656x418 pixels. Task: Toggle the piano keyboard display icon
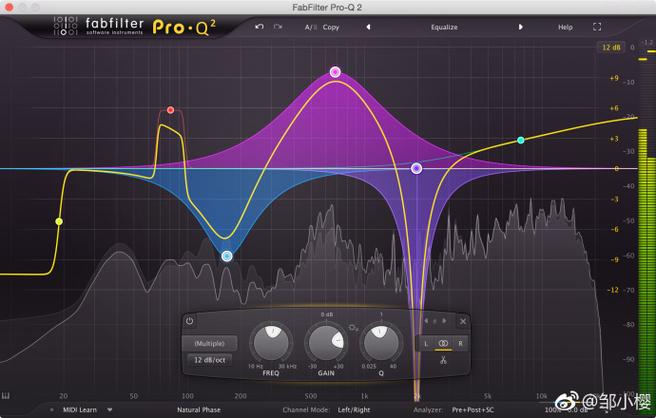coord(6,395)
